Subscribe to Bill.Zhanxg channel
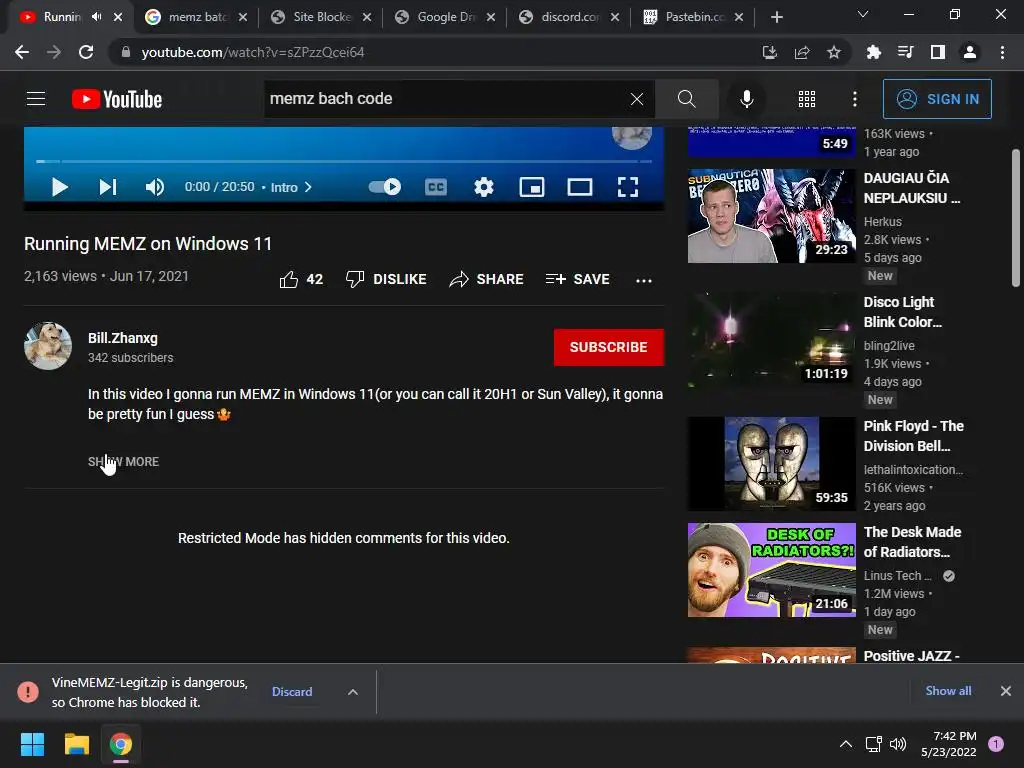 (x=609, y=347)
